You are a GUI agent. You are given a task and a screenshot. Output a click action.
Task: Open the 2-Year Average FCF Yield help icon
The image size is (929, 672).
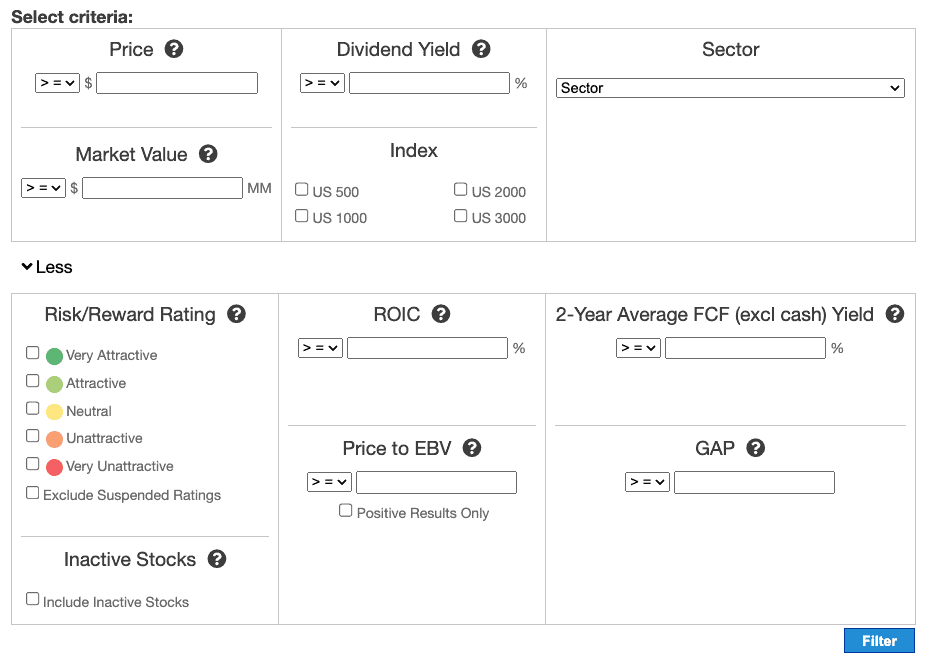tap(895, 314)
